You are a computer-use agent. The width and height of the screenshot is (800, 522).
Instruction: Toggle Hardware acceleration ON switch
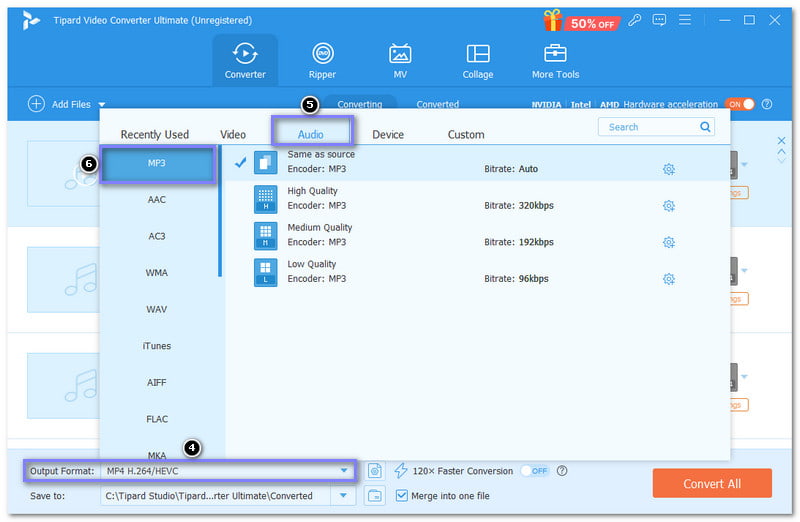[x=739, y=104]
